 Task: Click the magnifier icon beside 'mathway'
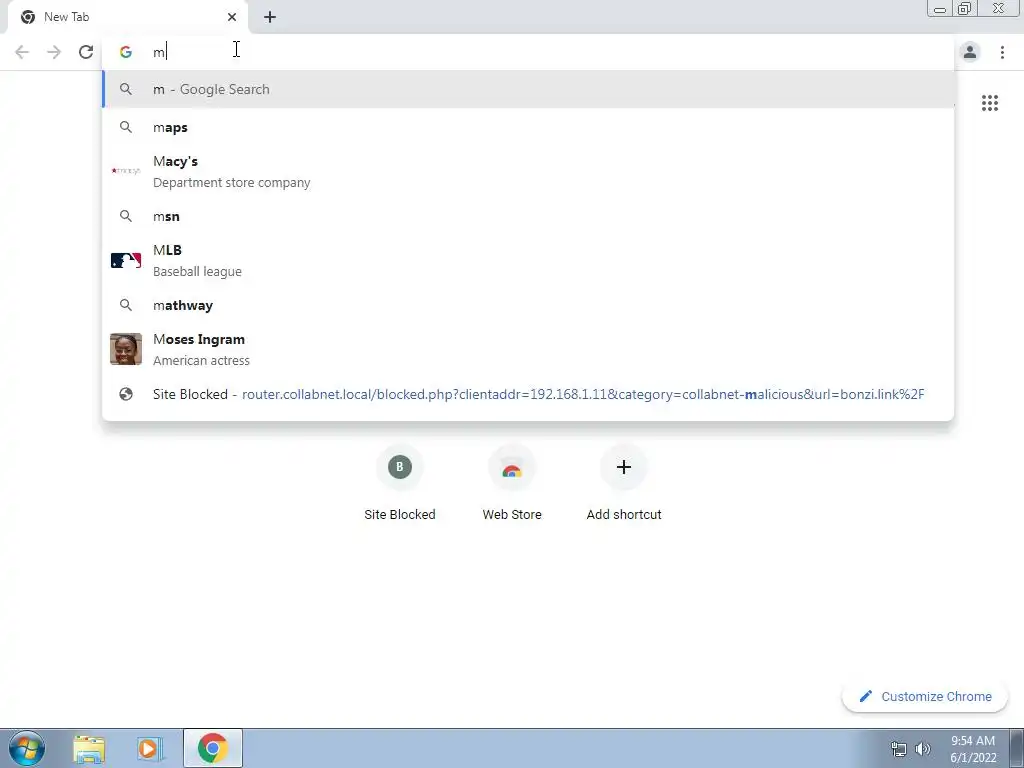tap(126, 305)
